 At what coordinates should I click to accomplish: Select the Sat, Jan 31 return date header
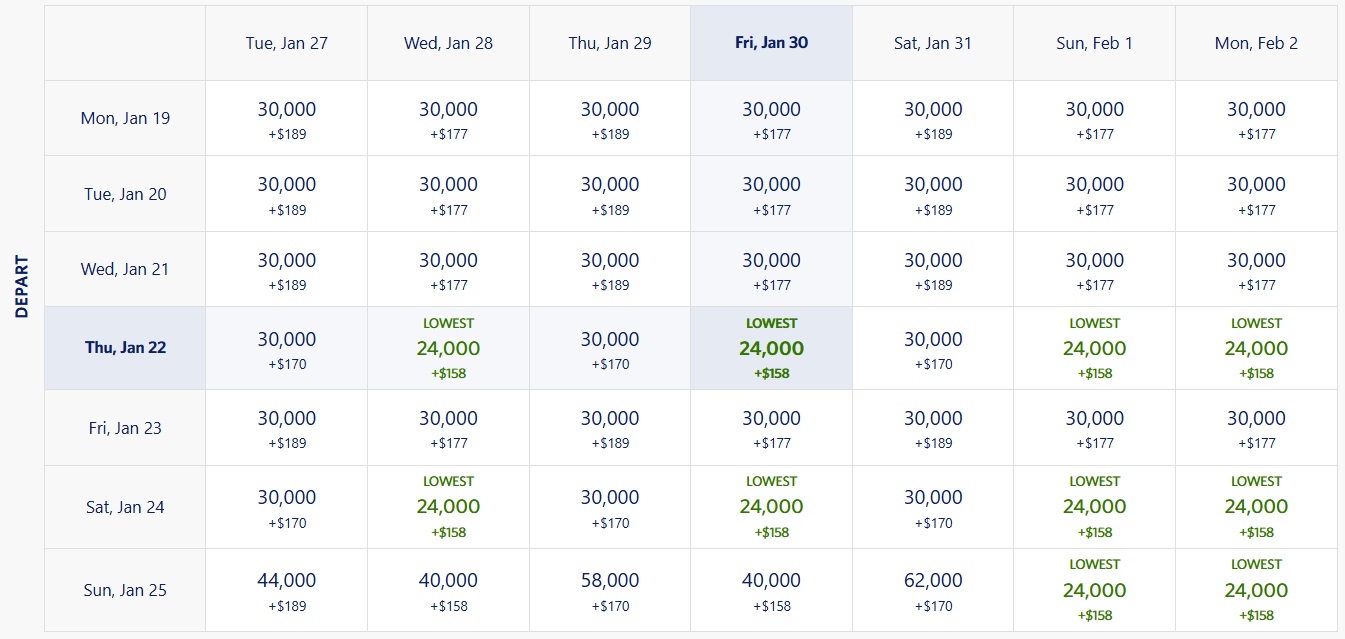click(x=932, y=44)
